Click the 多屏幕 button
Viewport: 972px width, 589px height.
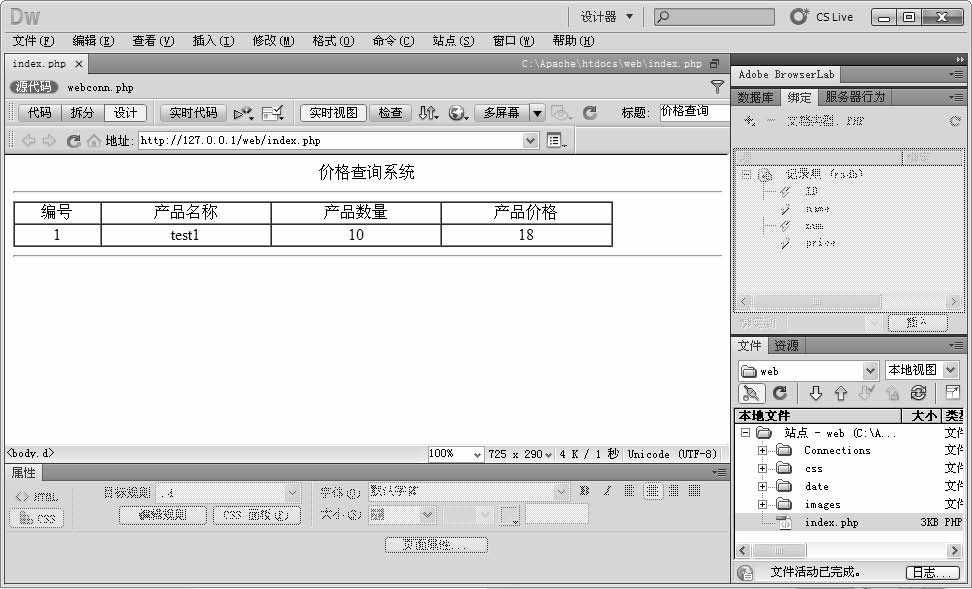pos(501,113)
